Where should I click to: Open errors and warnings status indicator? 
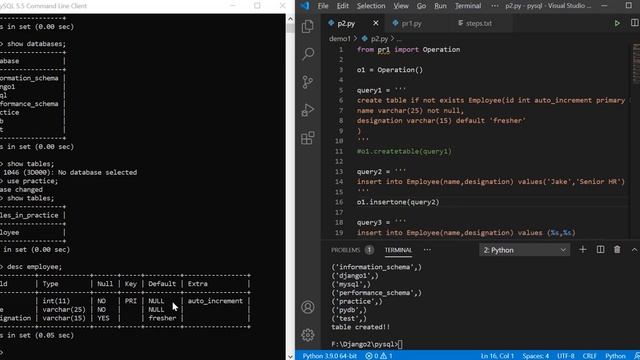(379, 356)
